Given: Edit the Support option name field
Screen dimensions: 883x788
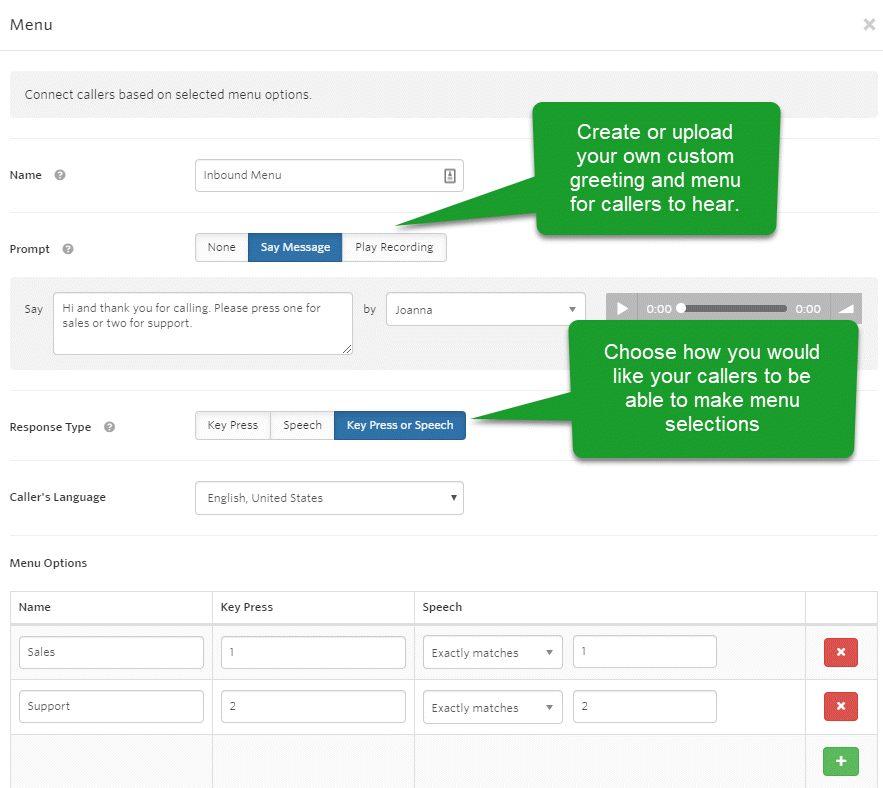Looking at the screenshot, I should tap(112, 706).
